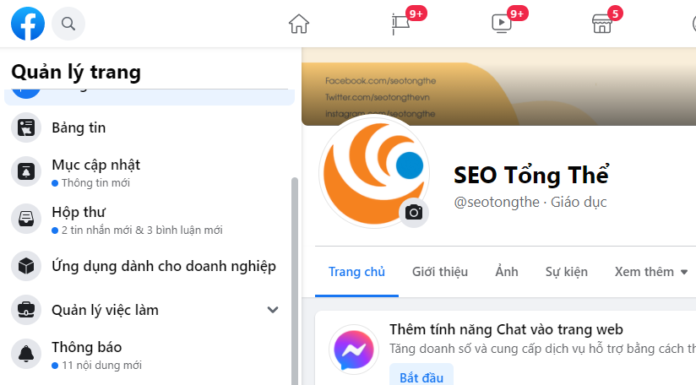Switch to the Sự kiện tab

566,272
